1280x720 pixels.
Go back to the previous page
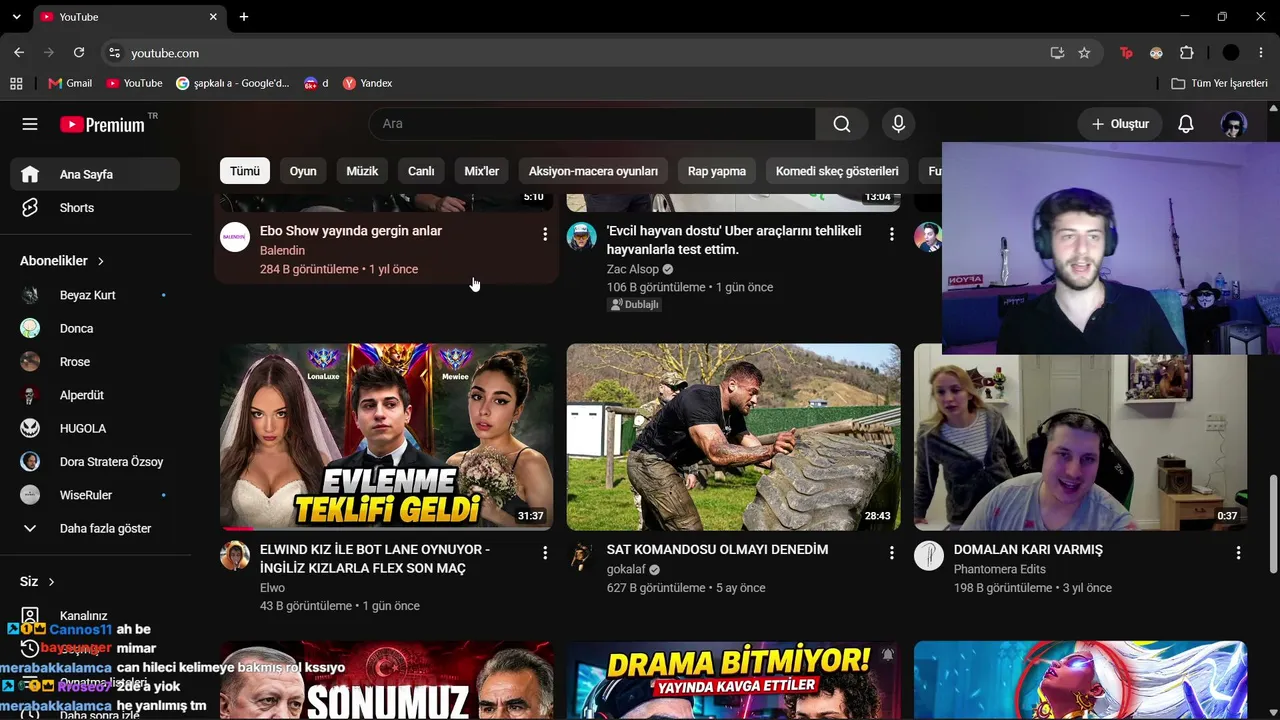[19, 53]
